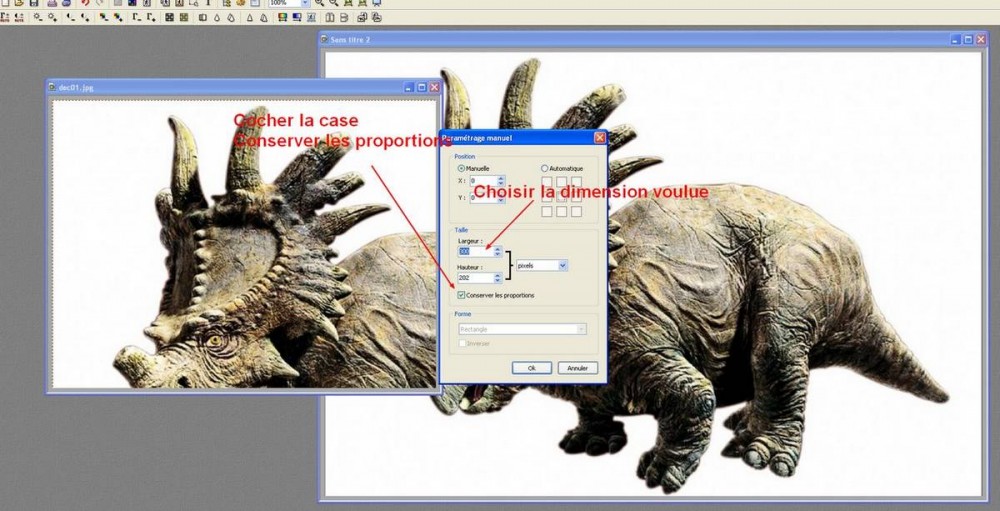Toggle the Conserver les proportions checkbox

coord(461,295)
